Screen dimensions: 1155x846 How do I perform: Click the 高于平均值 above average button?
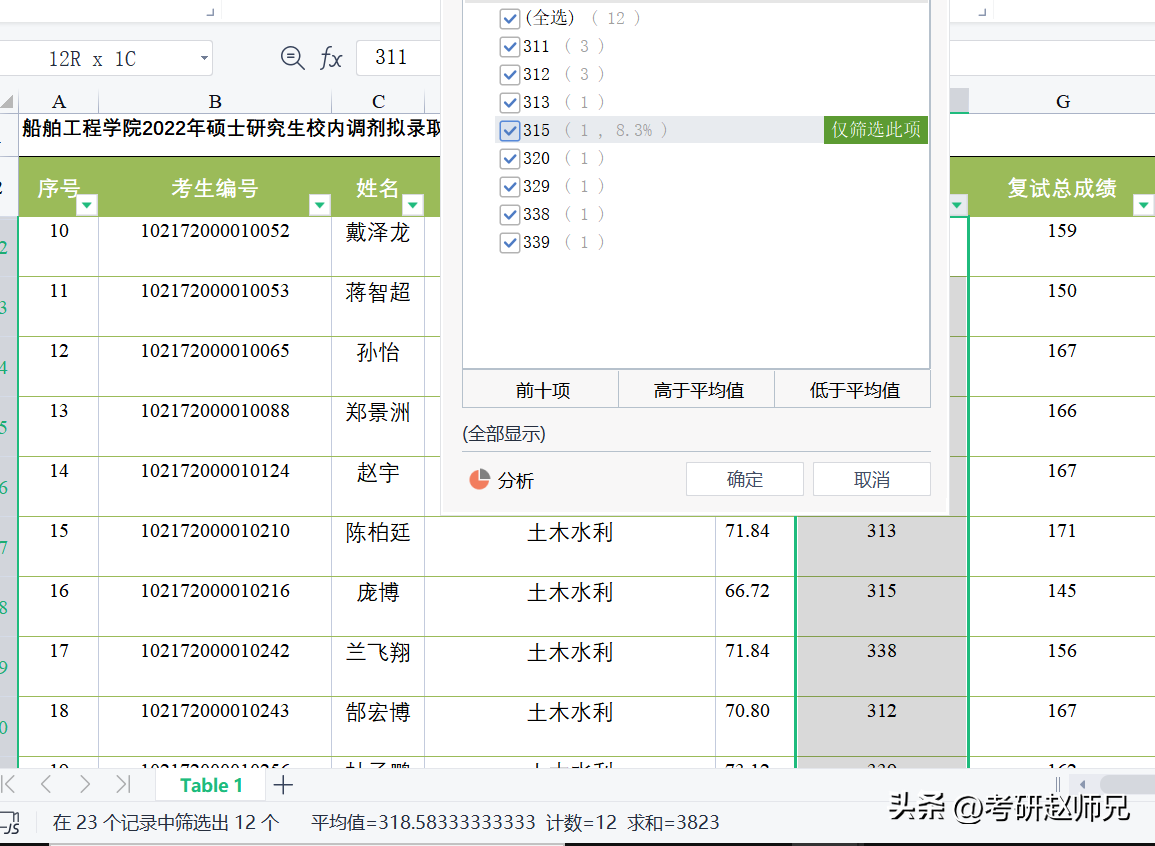(698, 390)
